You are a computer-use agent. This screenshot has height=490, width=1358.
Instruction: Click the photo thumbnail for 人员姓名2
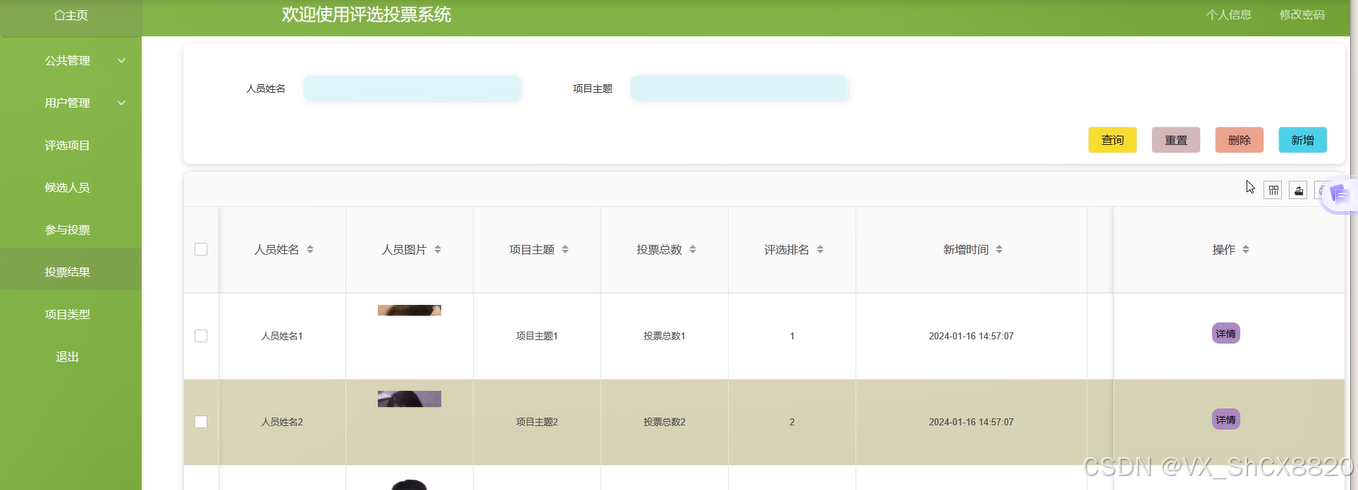pos(409,399)
